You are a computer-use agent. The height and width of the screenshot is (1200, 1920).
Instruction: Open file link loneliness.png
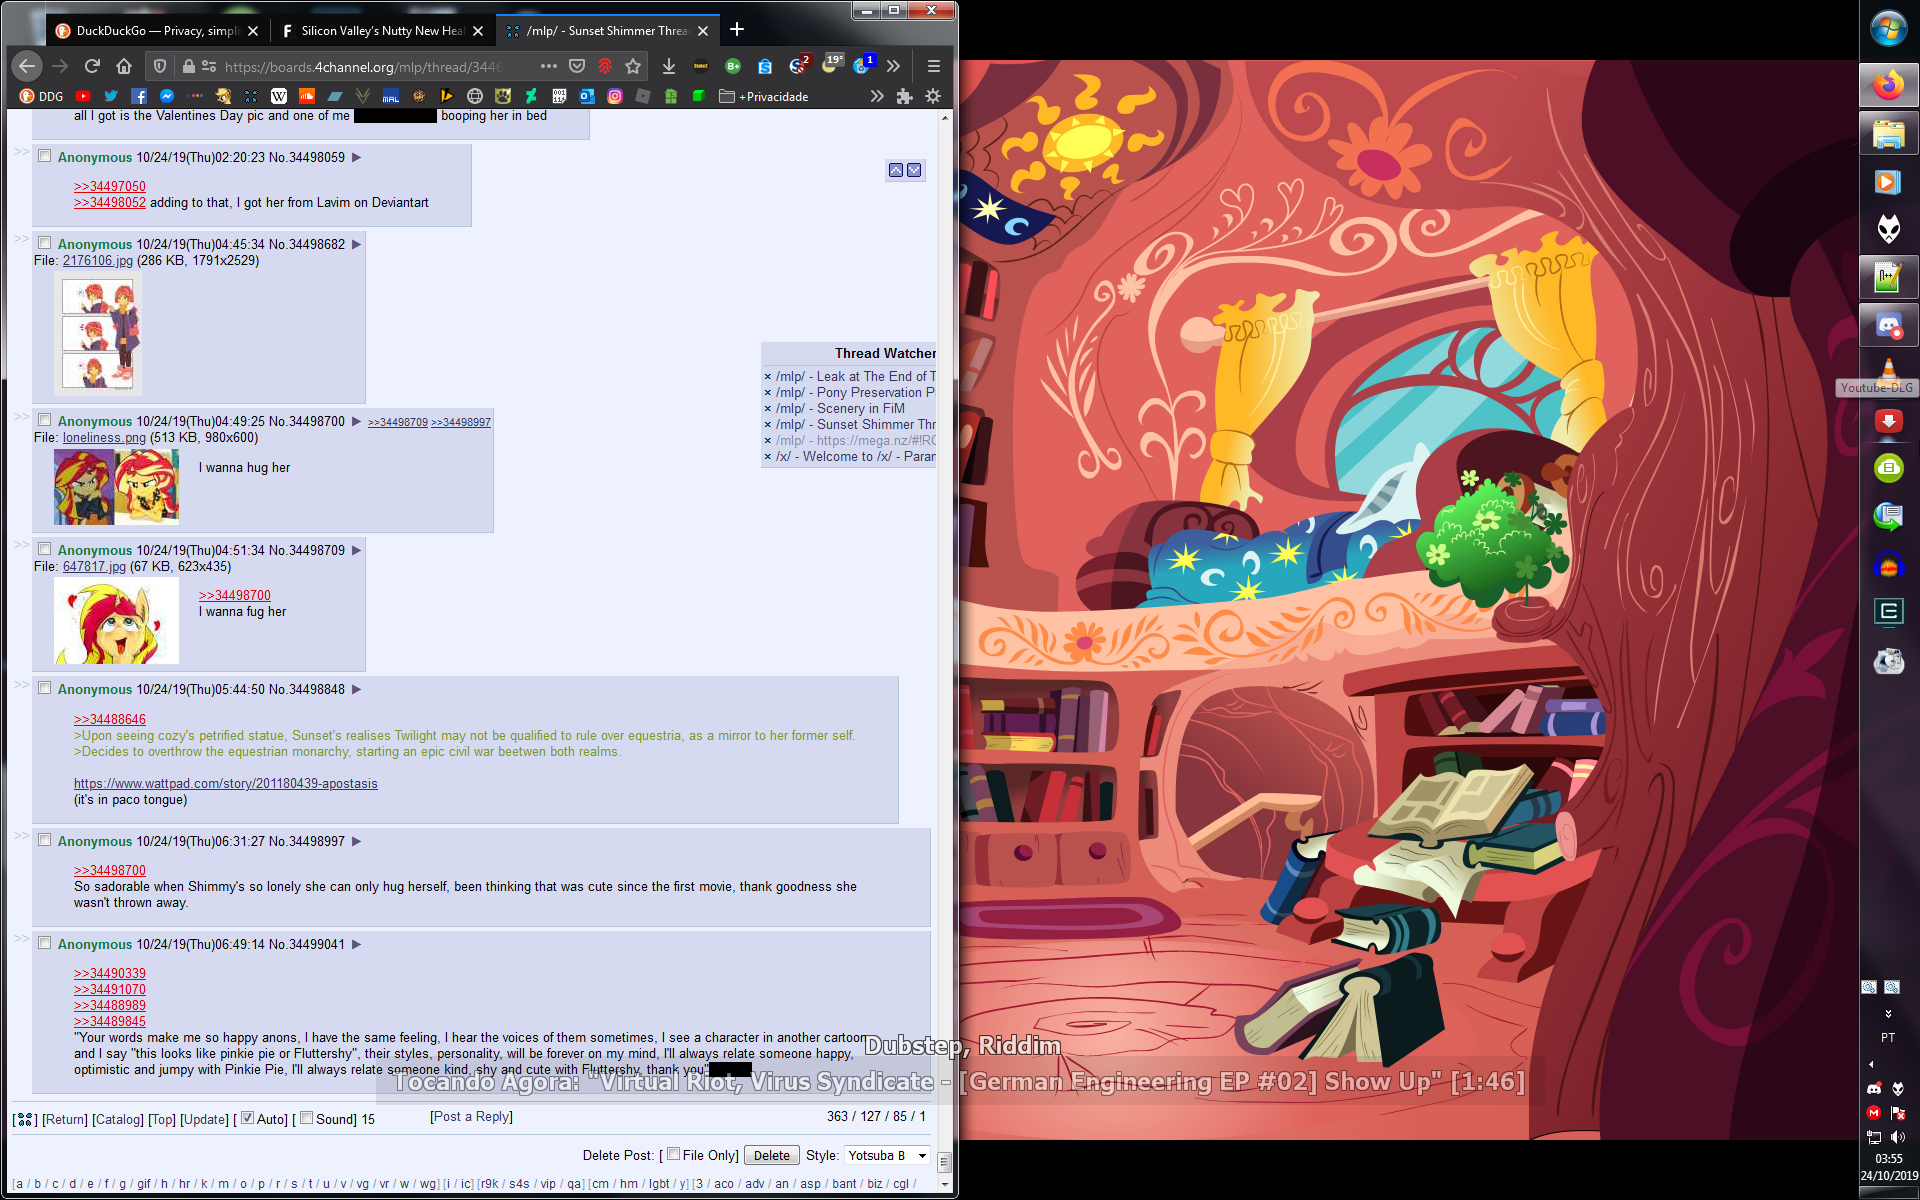click(x=104, y=437)
